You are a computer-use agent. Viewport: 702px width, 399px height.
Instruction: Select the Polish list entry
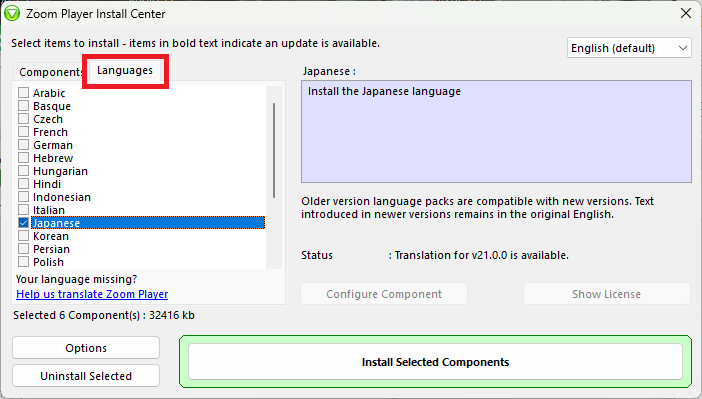[48, 262]
